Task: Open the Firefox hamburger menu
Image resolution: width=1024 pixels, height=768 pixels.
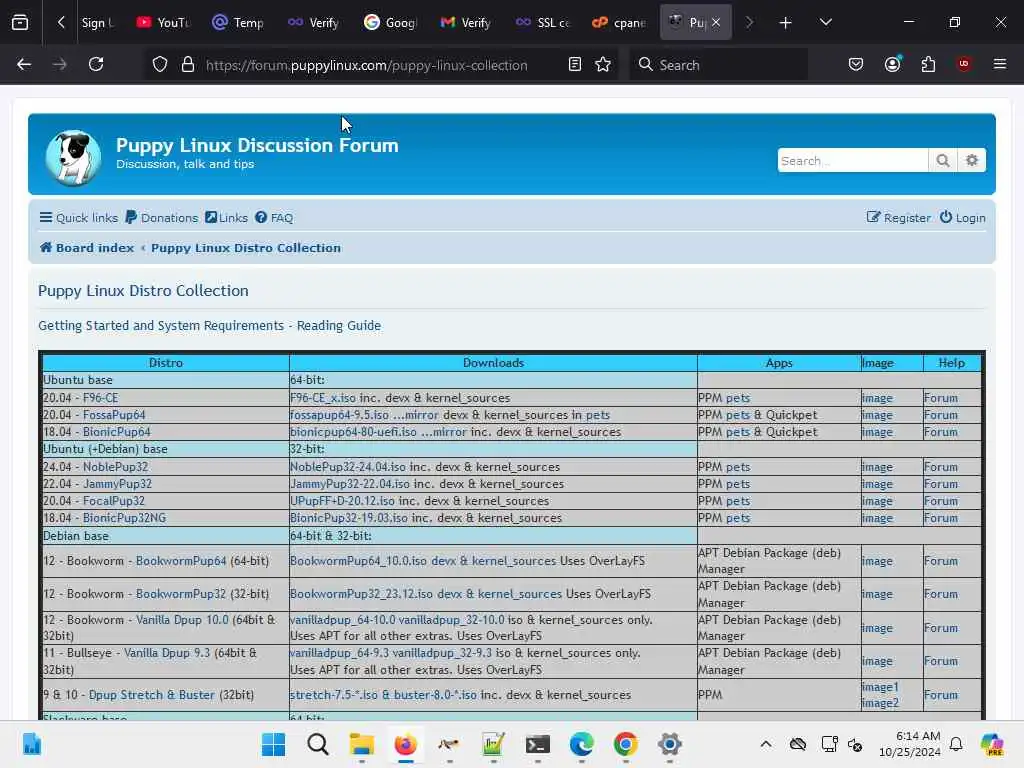Action: coord(1000,65)
